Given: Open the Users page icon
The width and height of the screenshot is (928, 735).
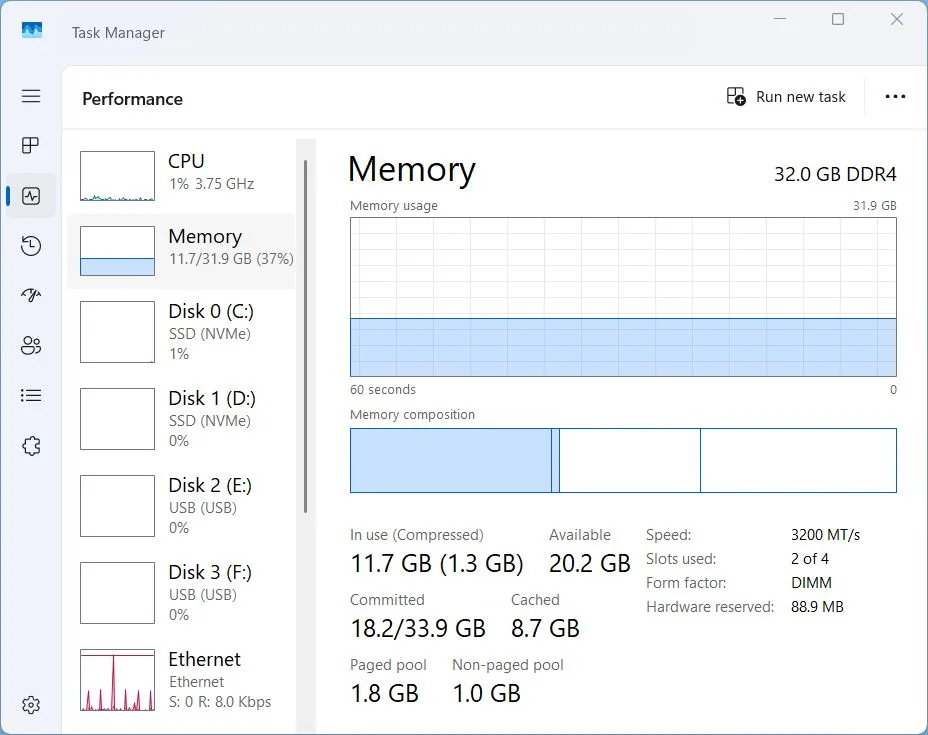Looking at the screenshot, I should coord(31,345).
